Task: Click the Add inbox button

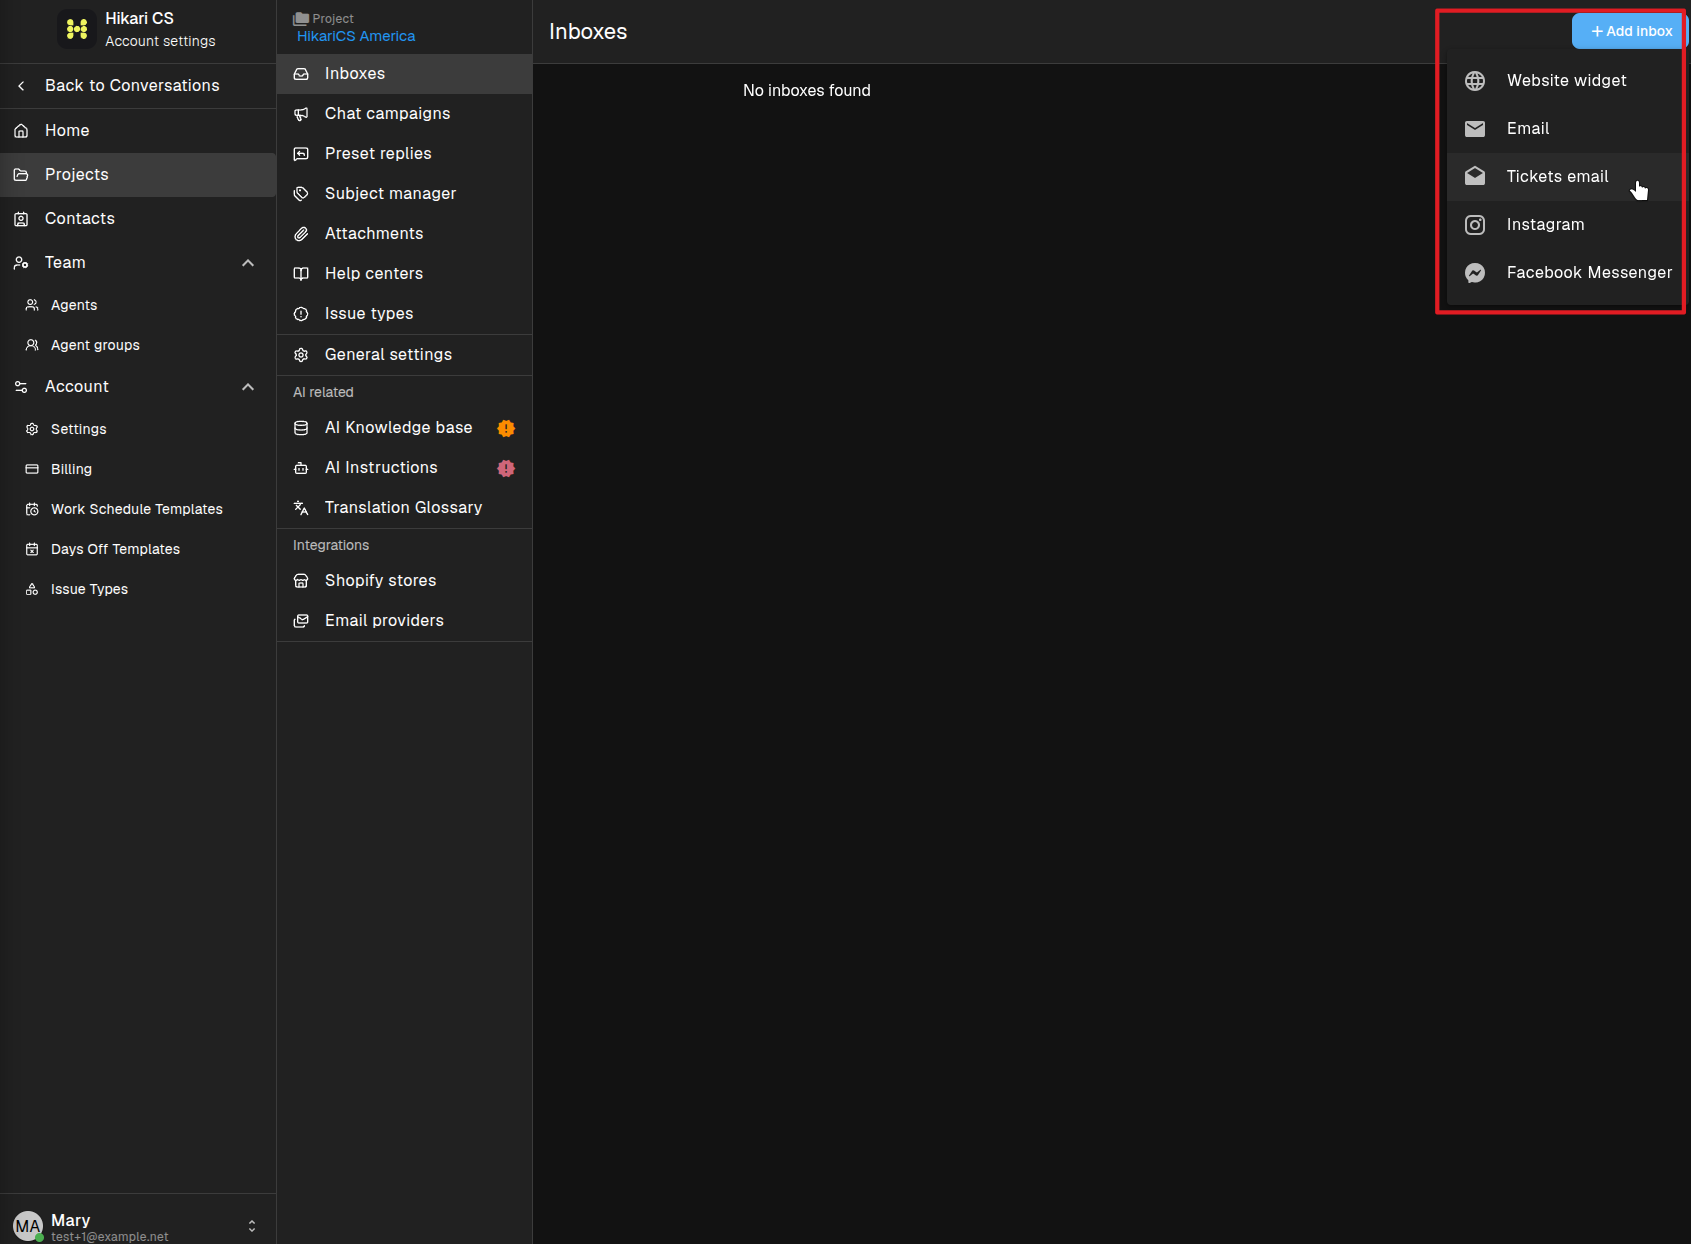Action: pos(1630,31)
